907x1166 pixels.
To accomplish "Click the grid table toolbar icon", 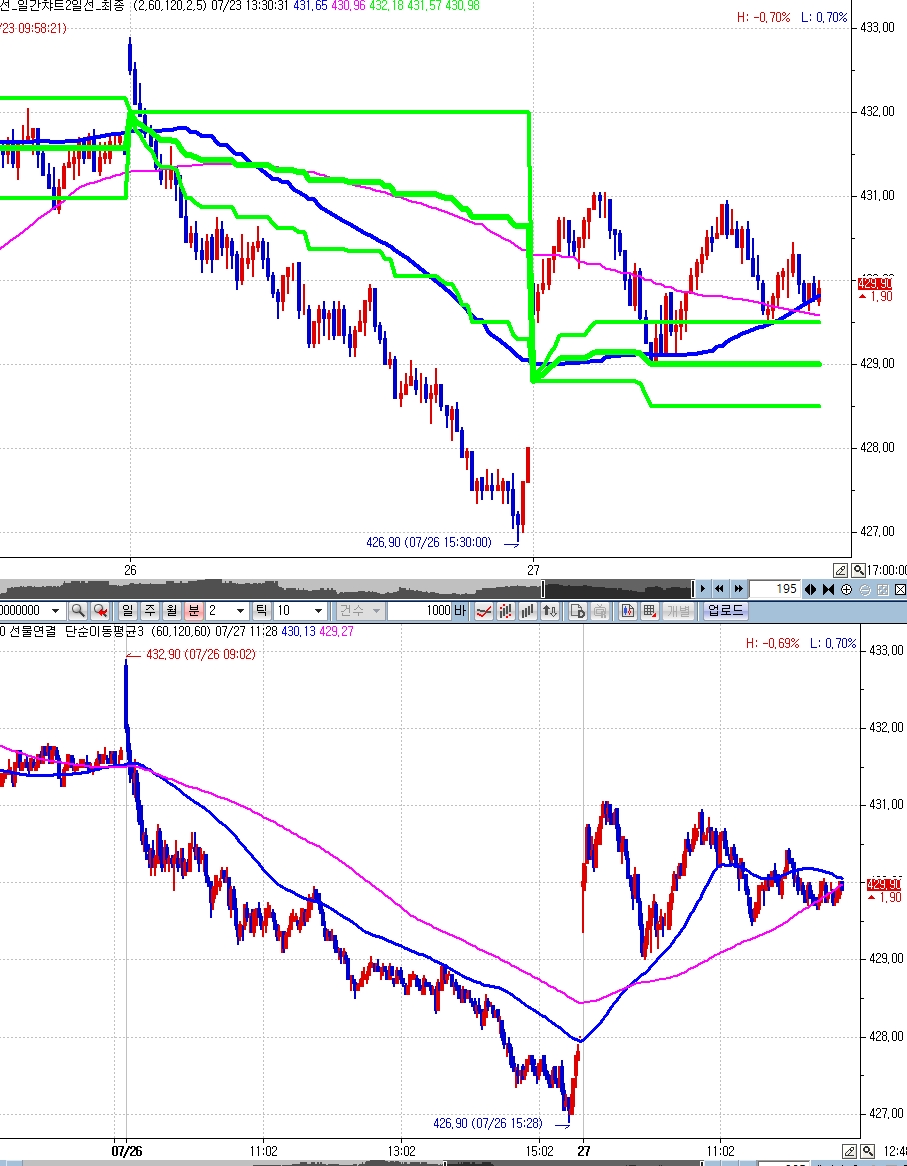I will 649,611.
